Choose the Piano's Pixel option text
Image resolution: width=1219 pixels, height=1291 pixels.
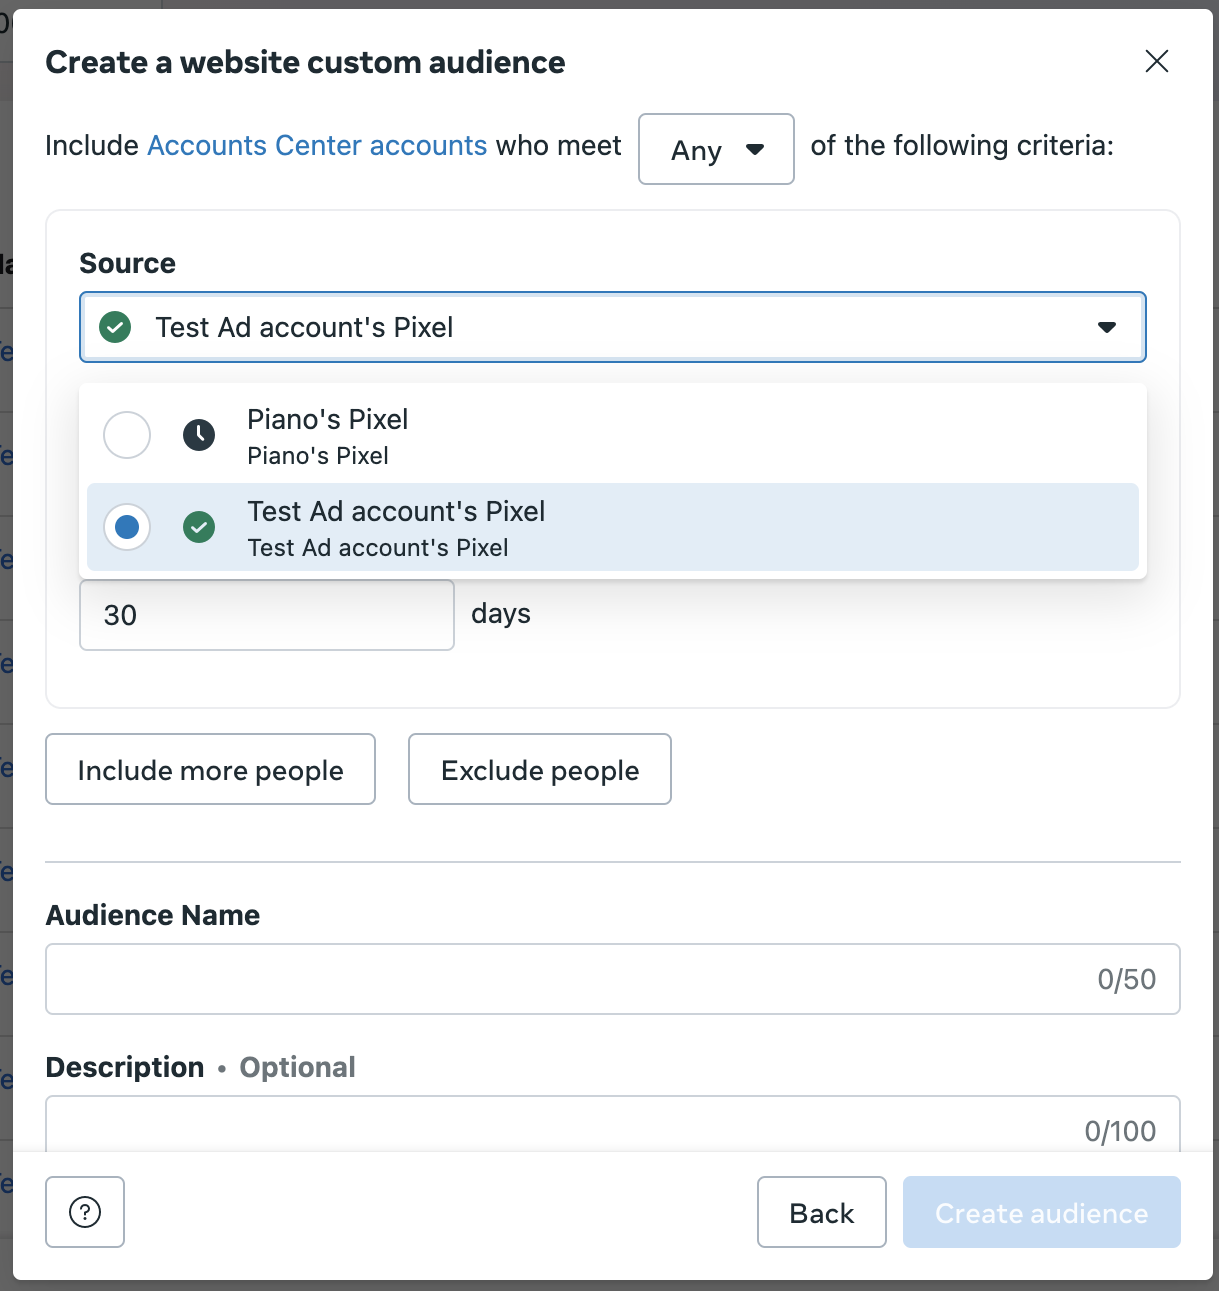click(x=328, y=436)
